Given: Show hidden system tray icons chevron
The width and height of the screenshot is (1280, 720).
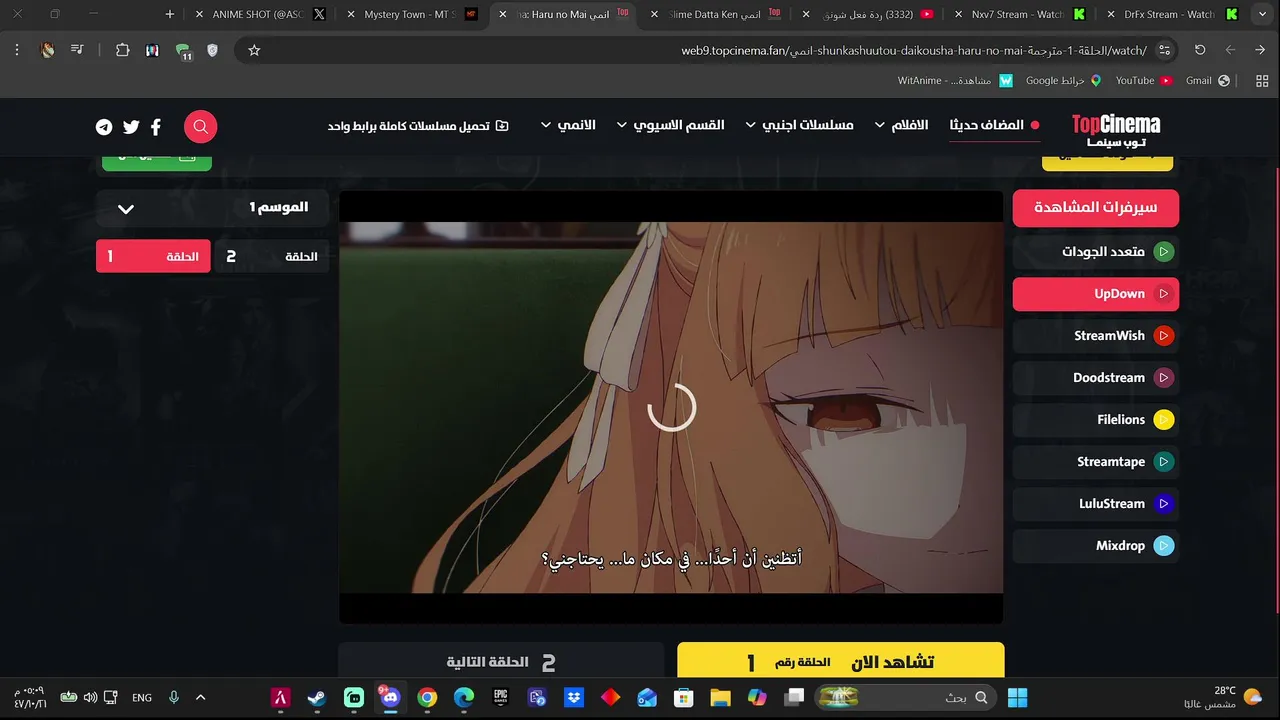Looking at the screenshot, I should click(200, 697).
